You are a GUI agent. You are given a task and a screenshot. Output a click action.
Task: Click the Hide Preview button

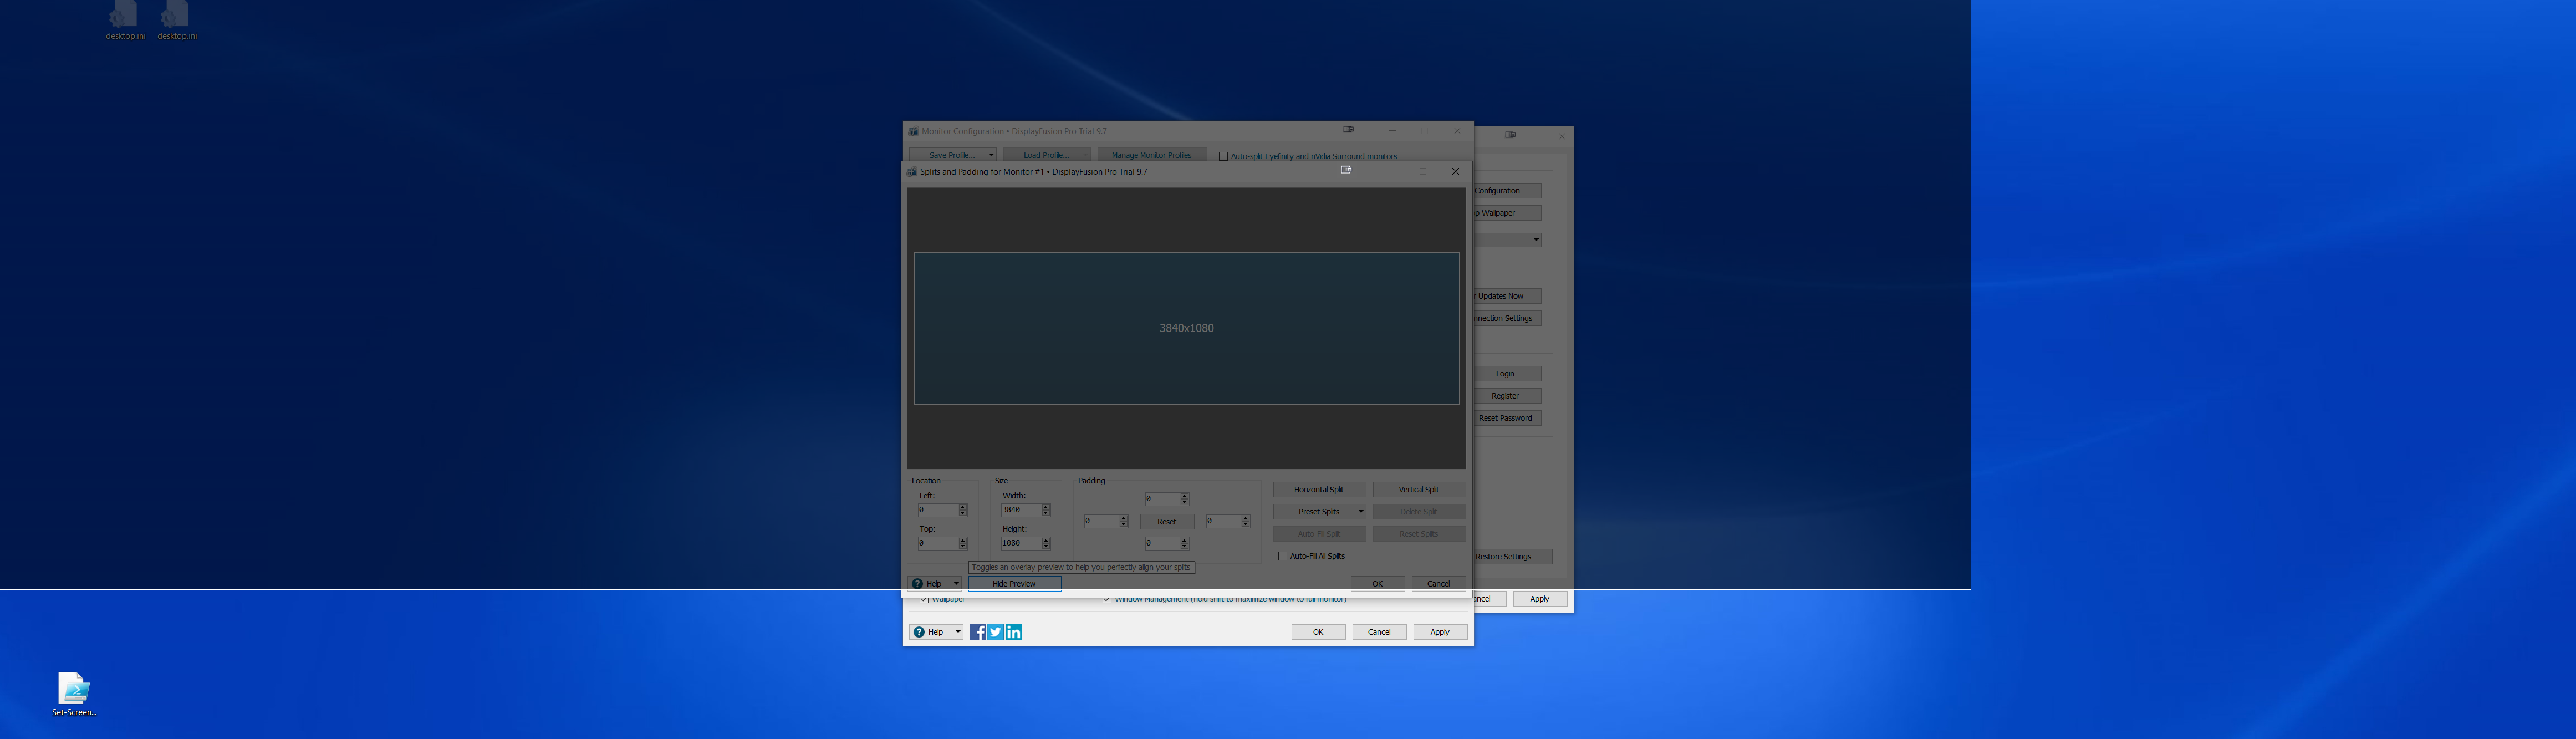[1013, 584]
